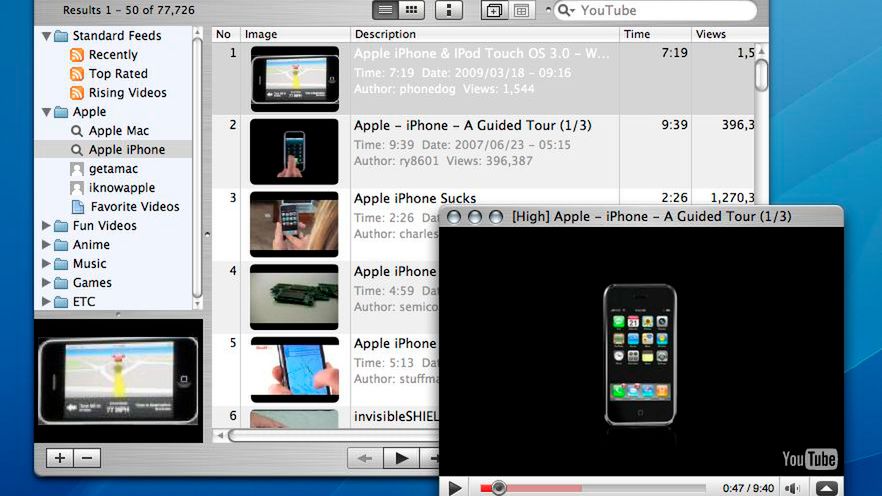The image size is (882, 496).
Task: Click the magnifier icon beside Apple Mac
Action: click(77, 131)
